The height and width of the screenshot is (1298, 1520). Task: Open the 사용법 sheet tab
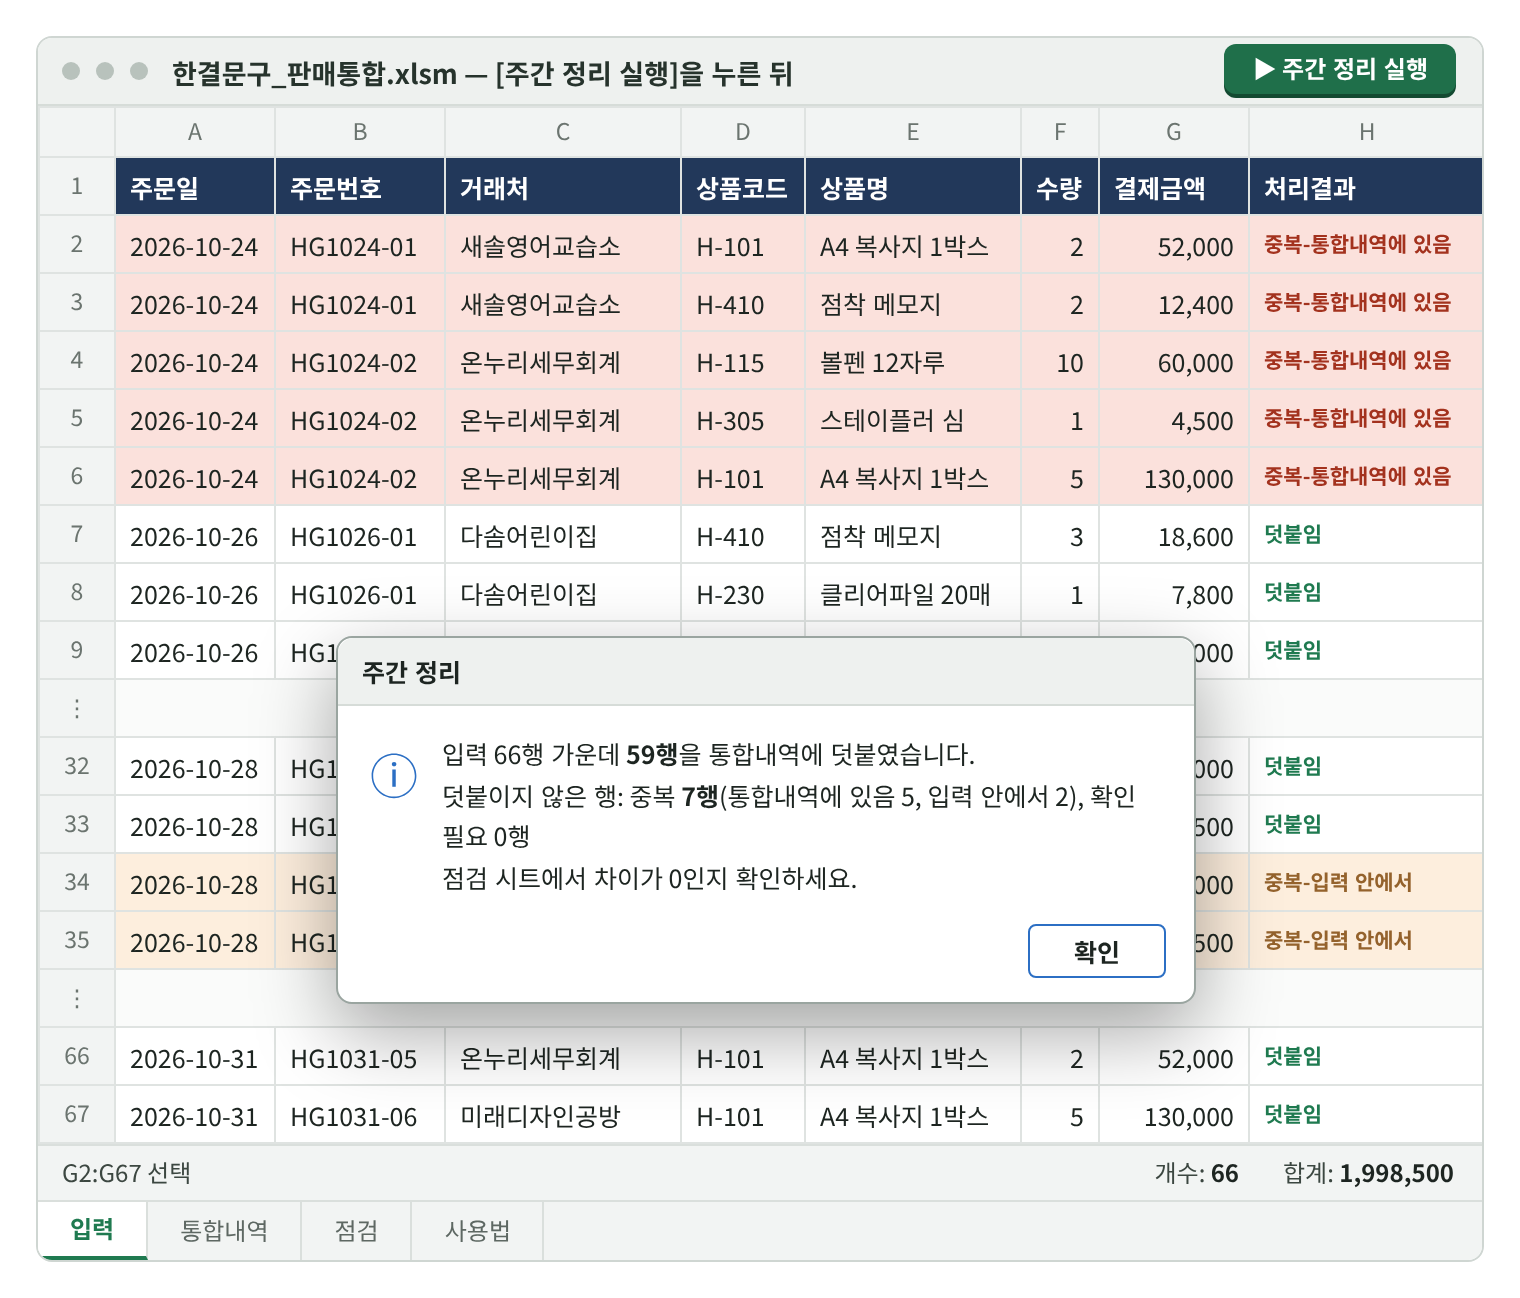[477, 1230]
